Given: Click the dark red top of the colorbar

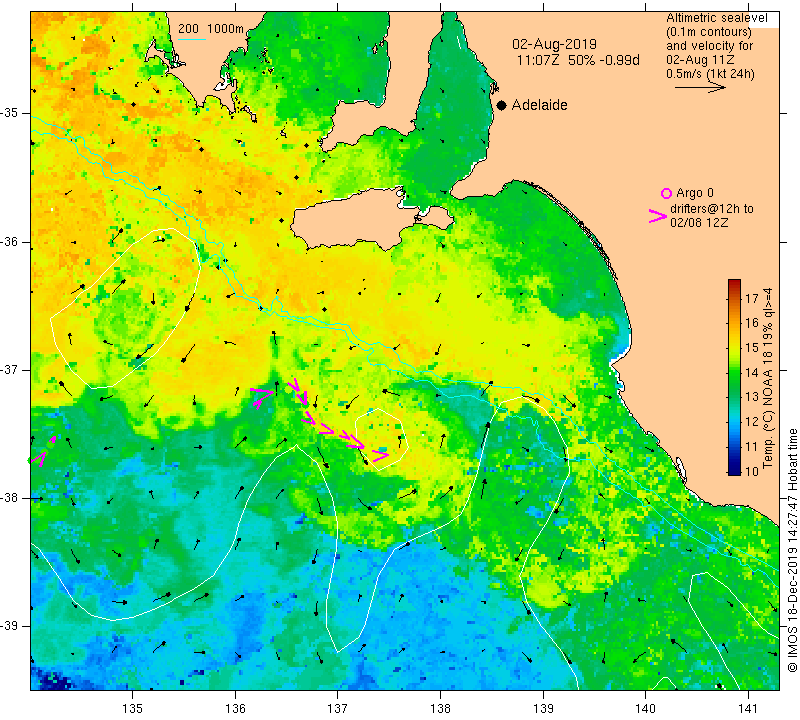Looking at the screenshot, I should coord(734,283).
